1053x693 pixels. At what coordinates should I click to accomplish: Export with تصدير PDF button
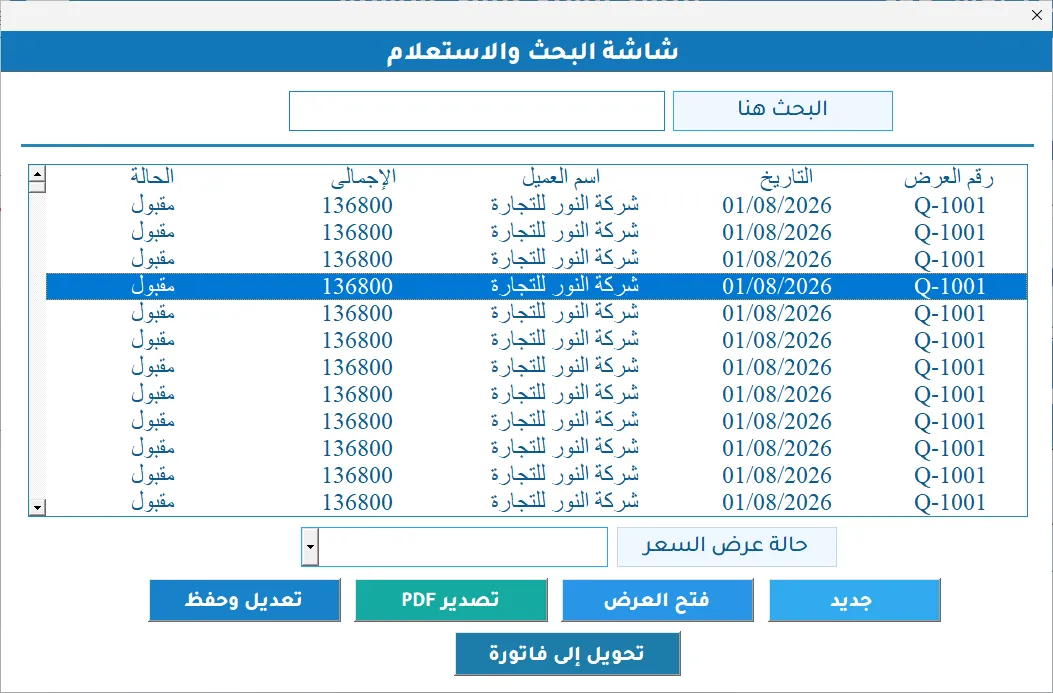click(x=451, y=600)
